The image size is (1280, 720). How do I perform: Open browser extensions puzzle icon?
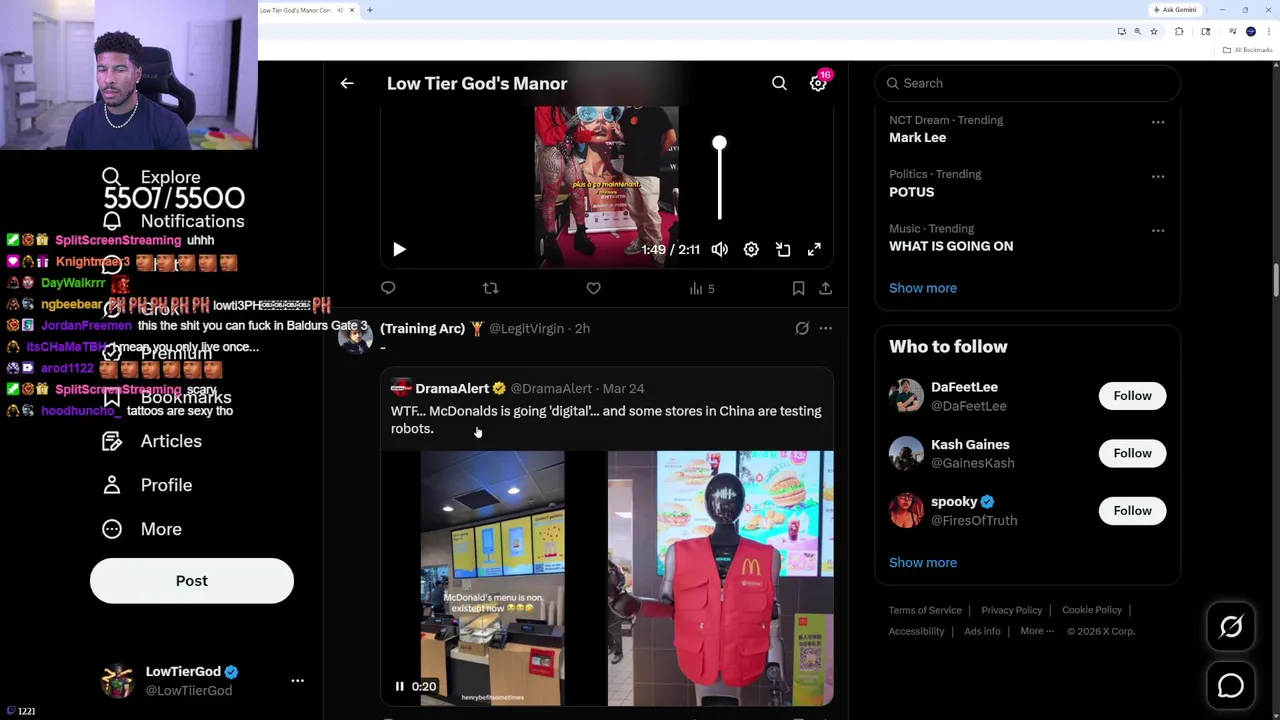(x=1179, y=32)
